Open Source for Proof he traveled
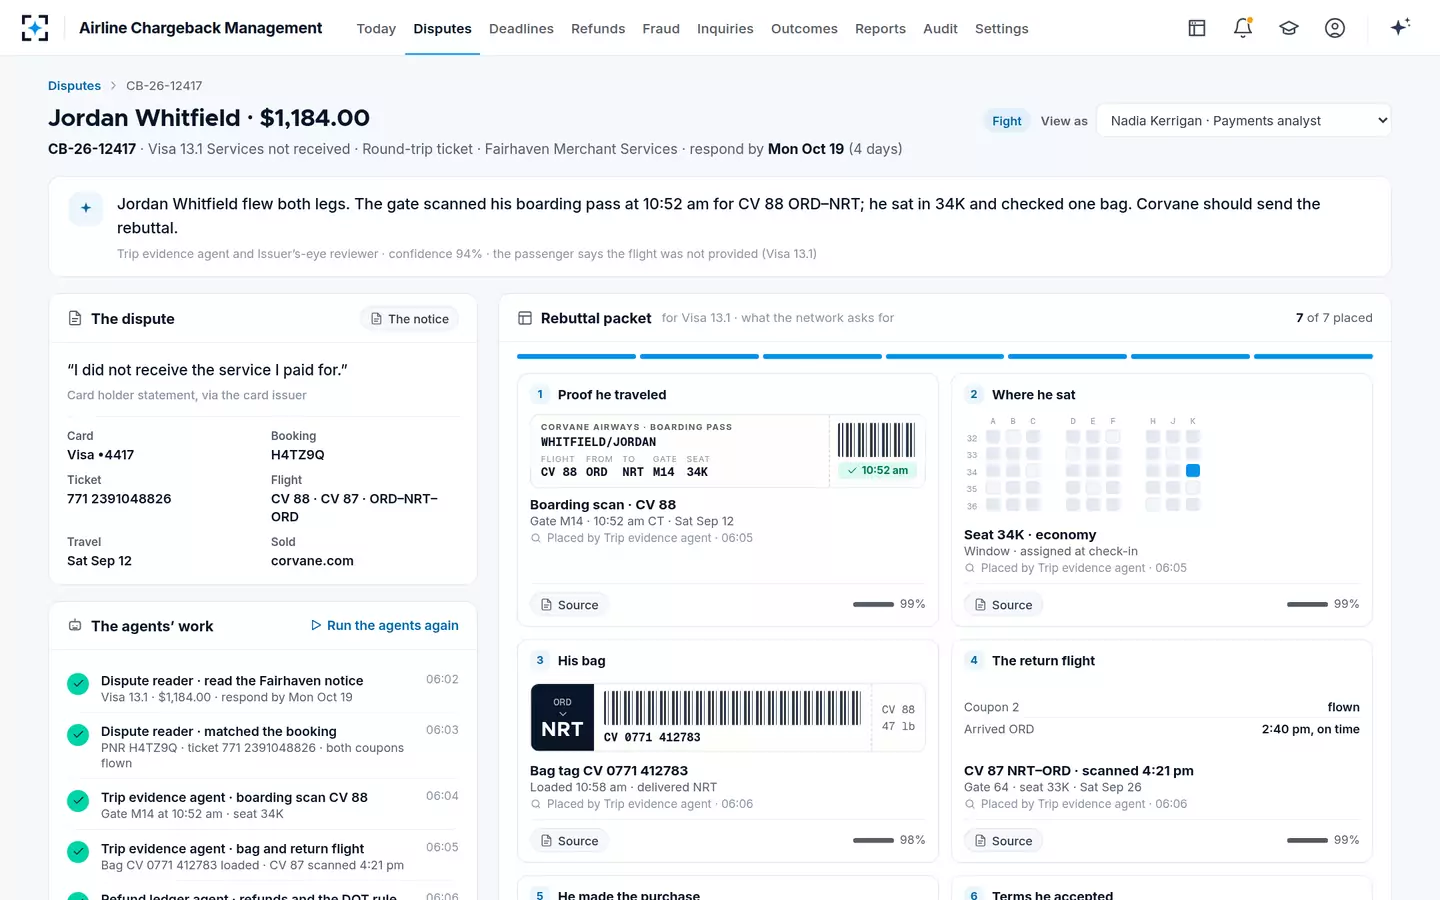The width and height of the screenshot is (1440, 900). [x=569, y=605]
